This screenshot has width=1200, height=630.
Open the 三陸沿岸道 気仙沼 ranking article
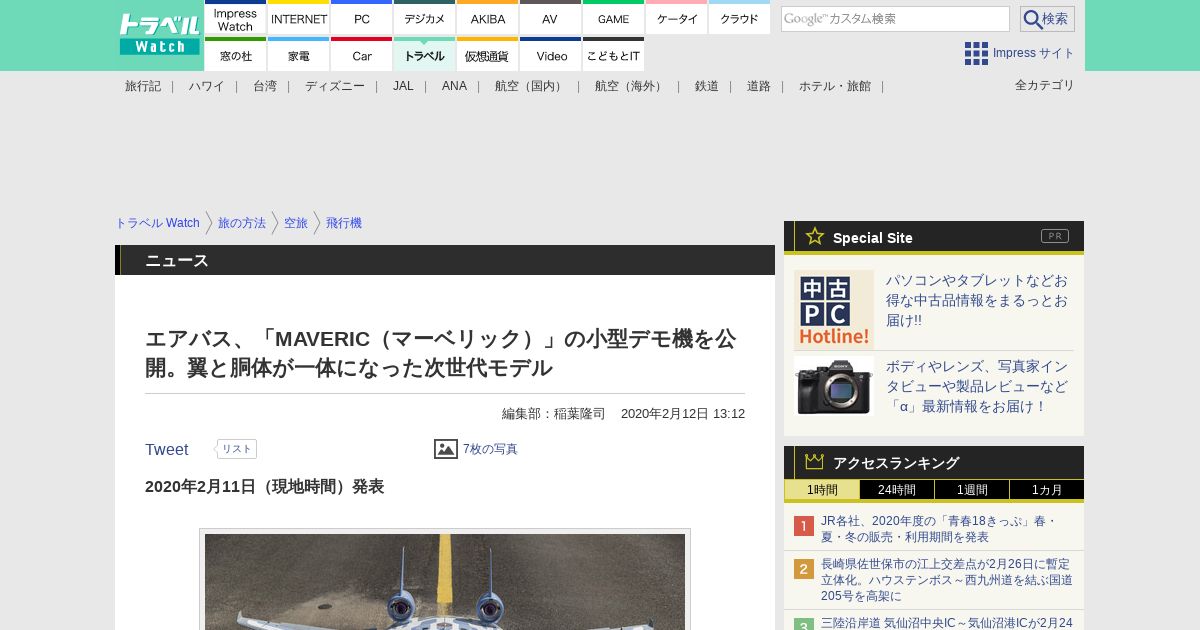pos(947,623)
